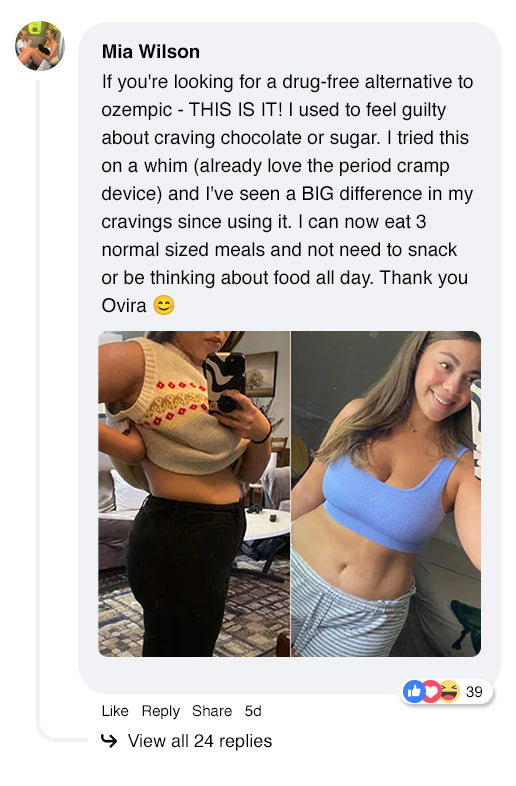The image size is (516, 786).
Task: Click the laughing haha reaction icon
Action: pyautogui.click(x=449, y=692)
